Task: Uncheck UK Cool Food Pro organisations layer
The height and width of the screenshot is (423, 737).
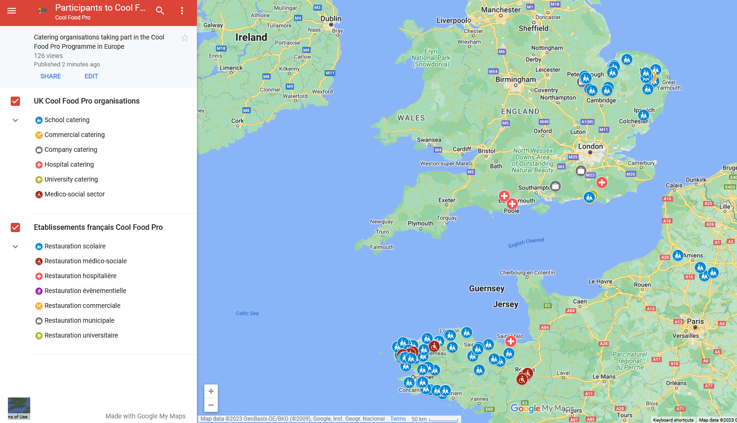Action: 16,101
